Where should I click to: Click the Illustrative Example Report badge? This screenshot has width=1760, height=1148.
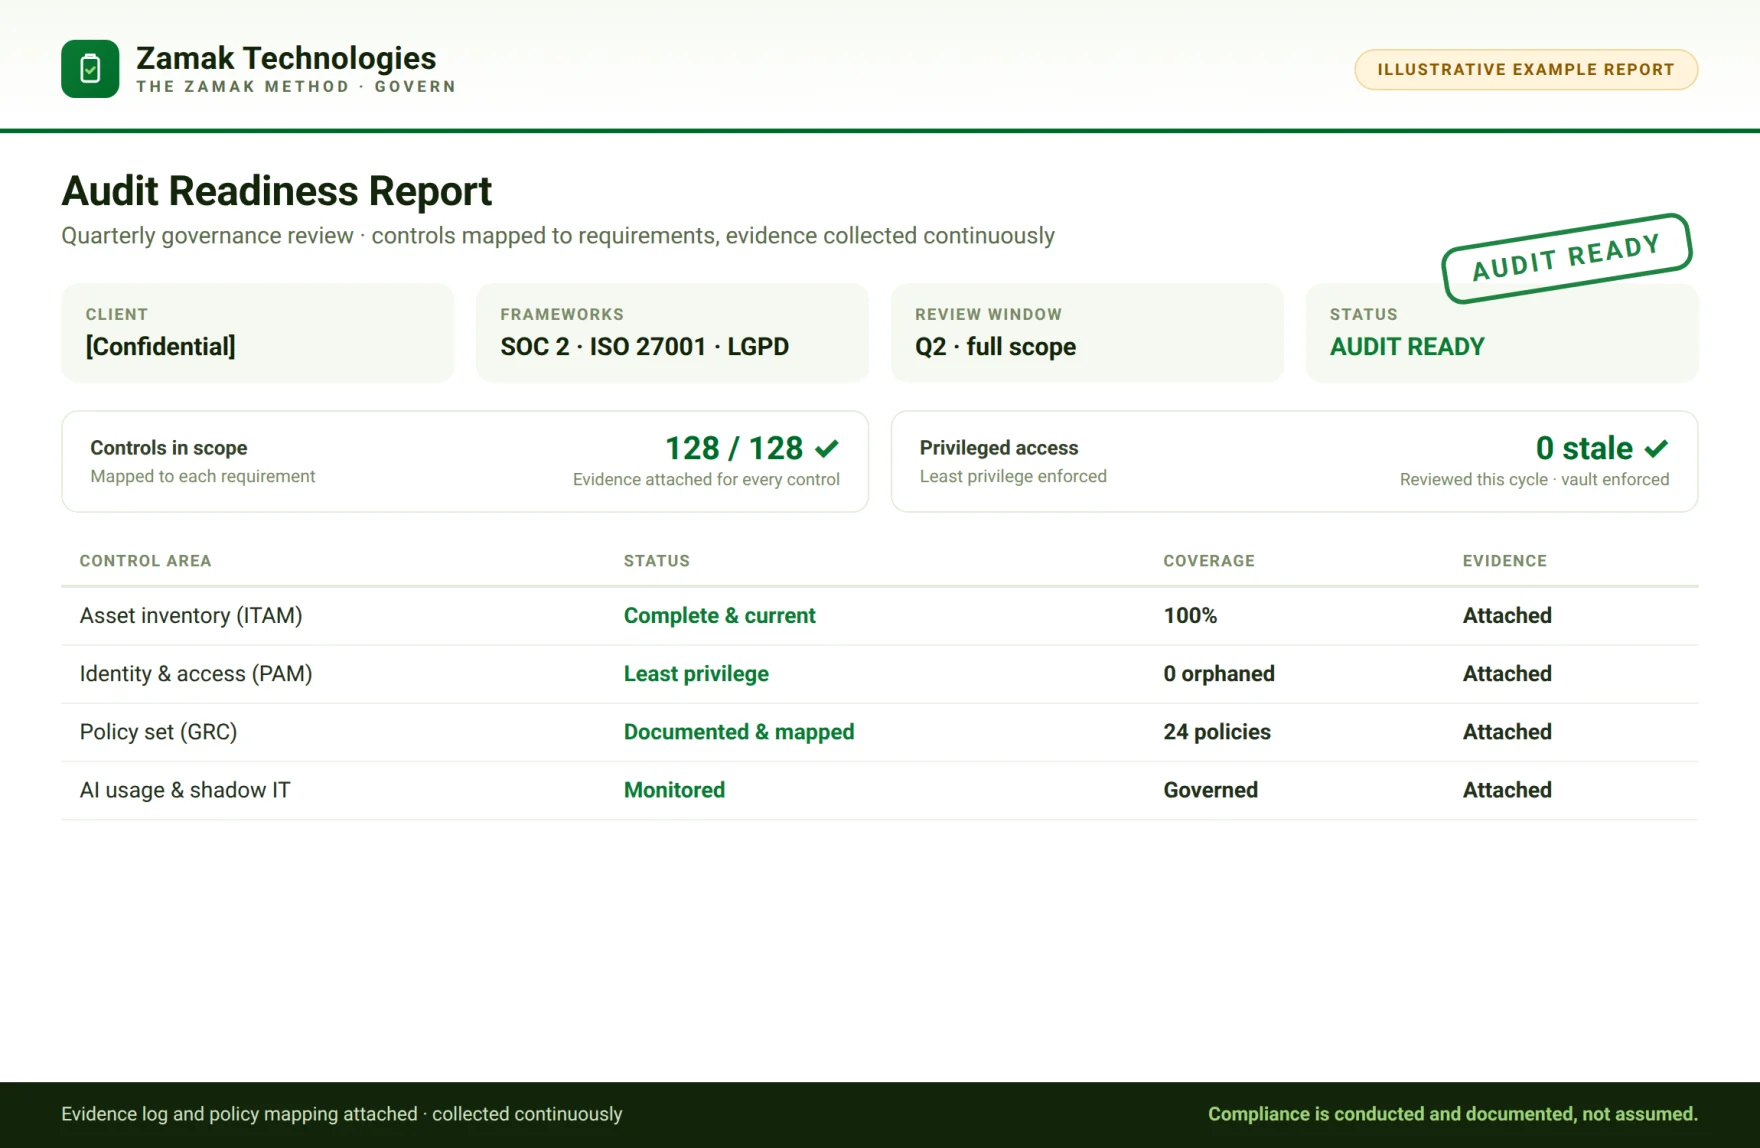[1526, 70]
